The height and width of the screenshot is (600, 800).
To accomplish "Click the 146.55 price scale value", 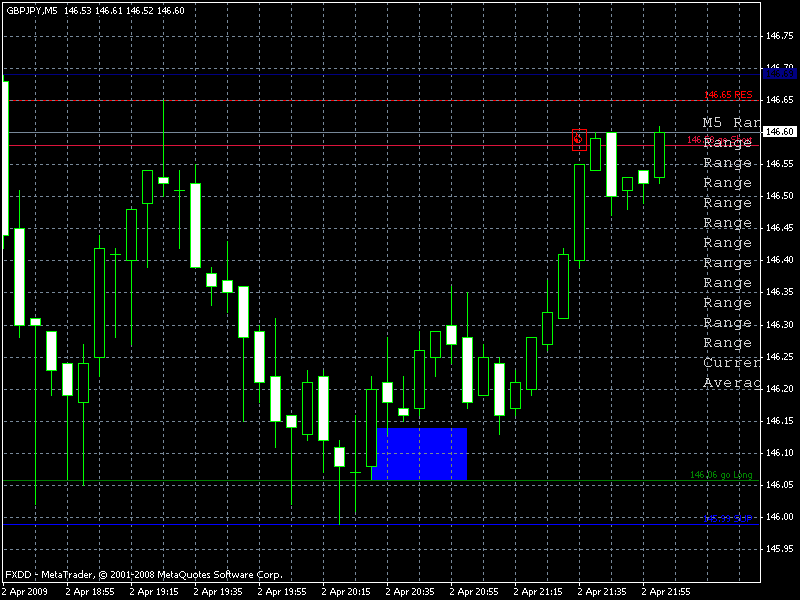I will tap(780, 164).
